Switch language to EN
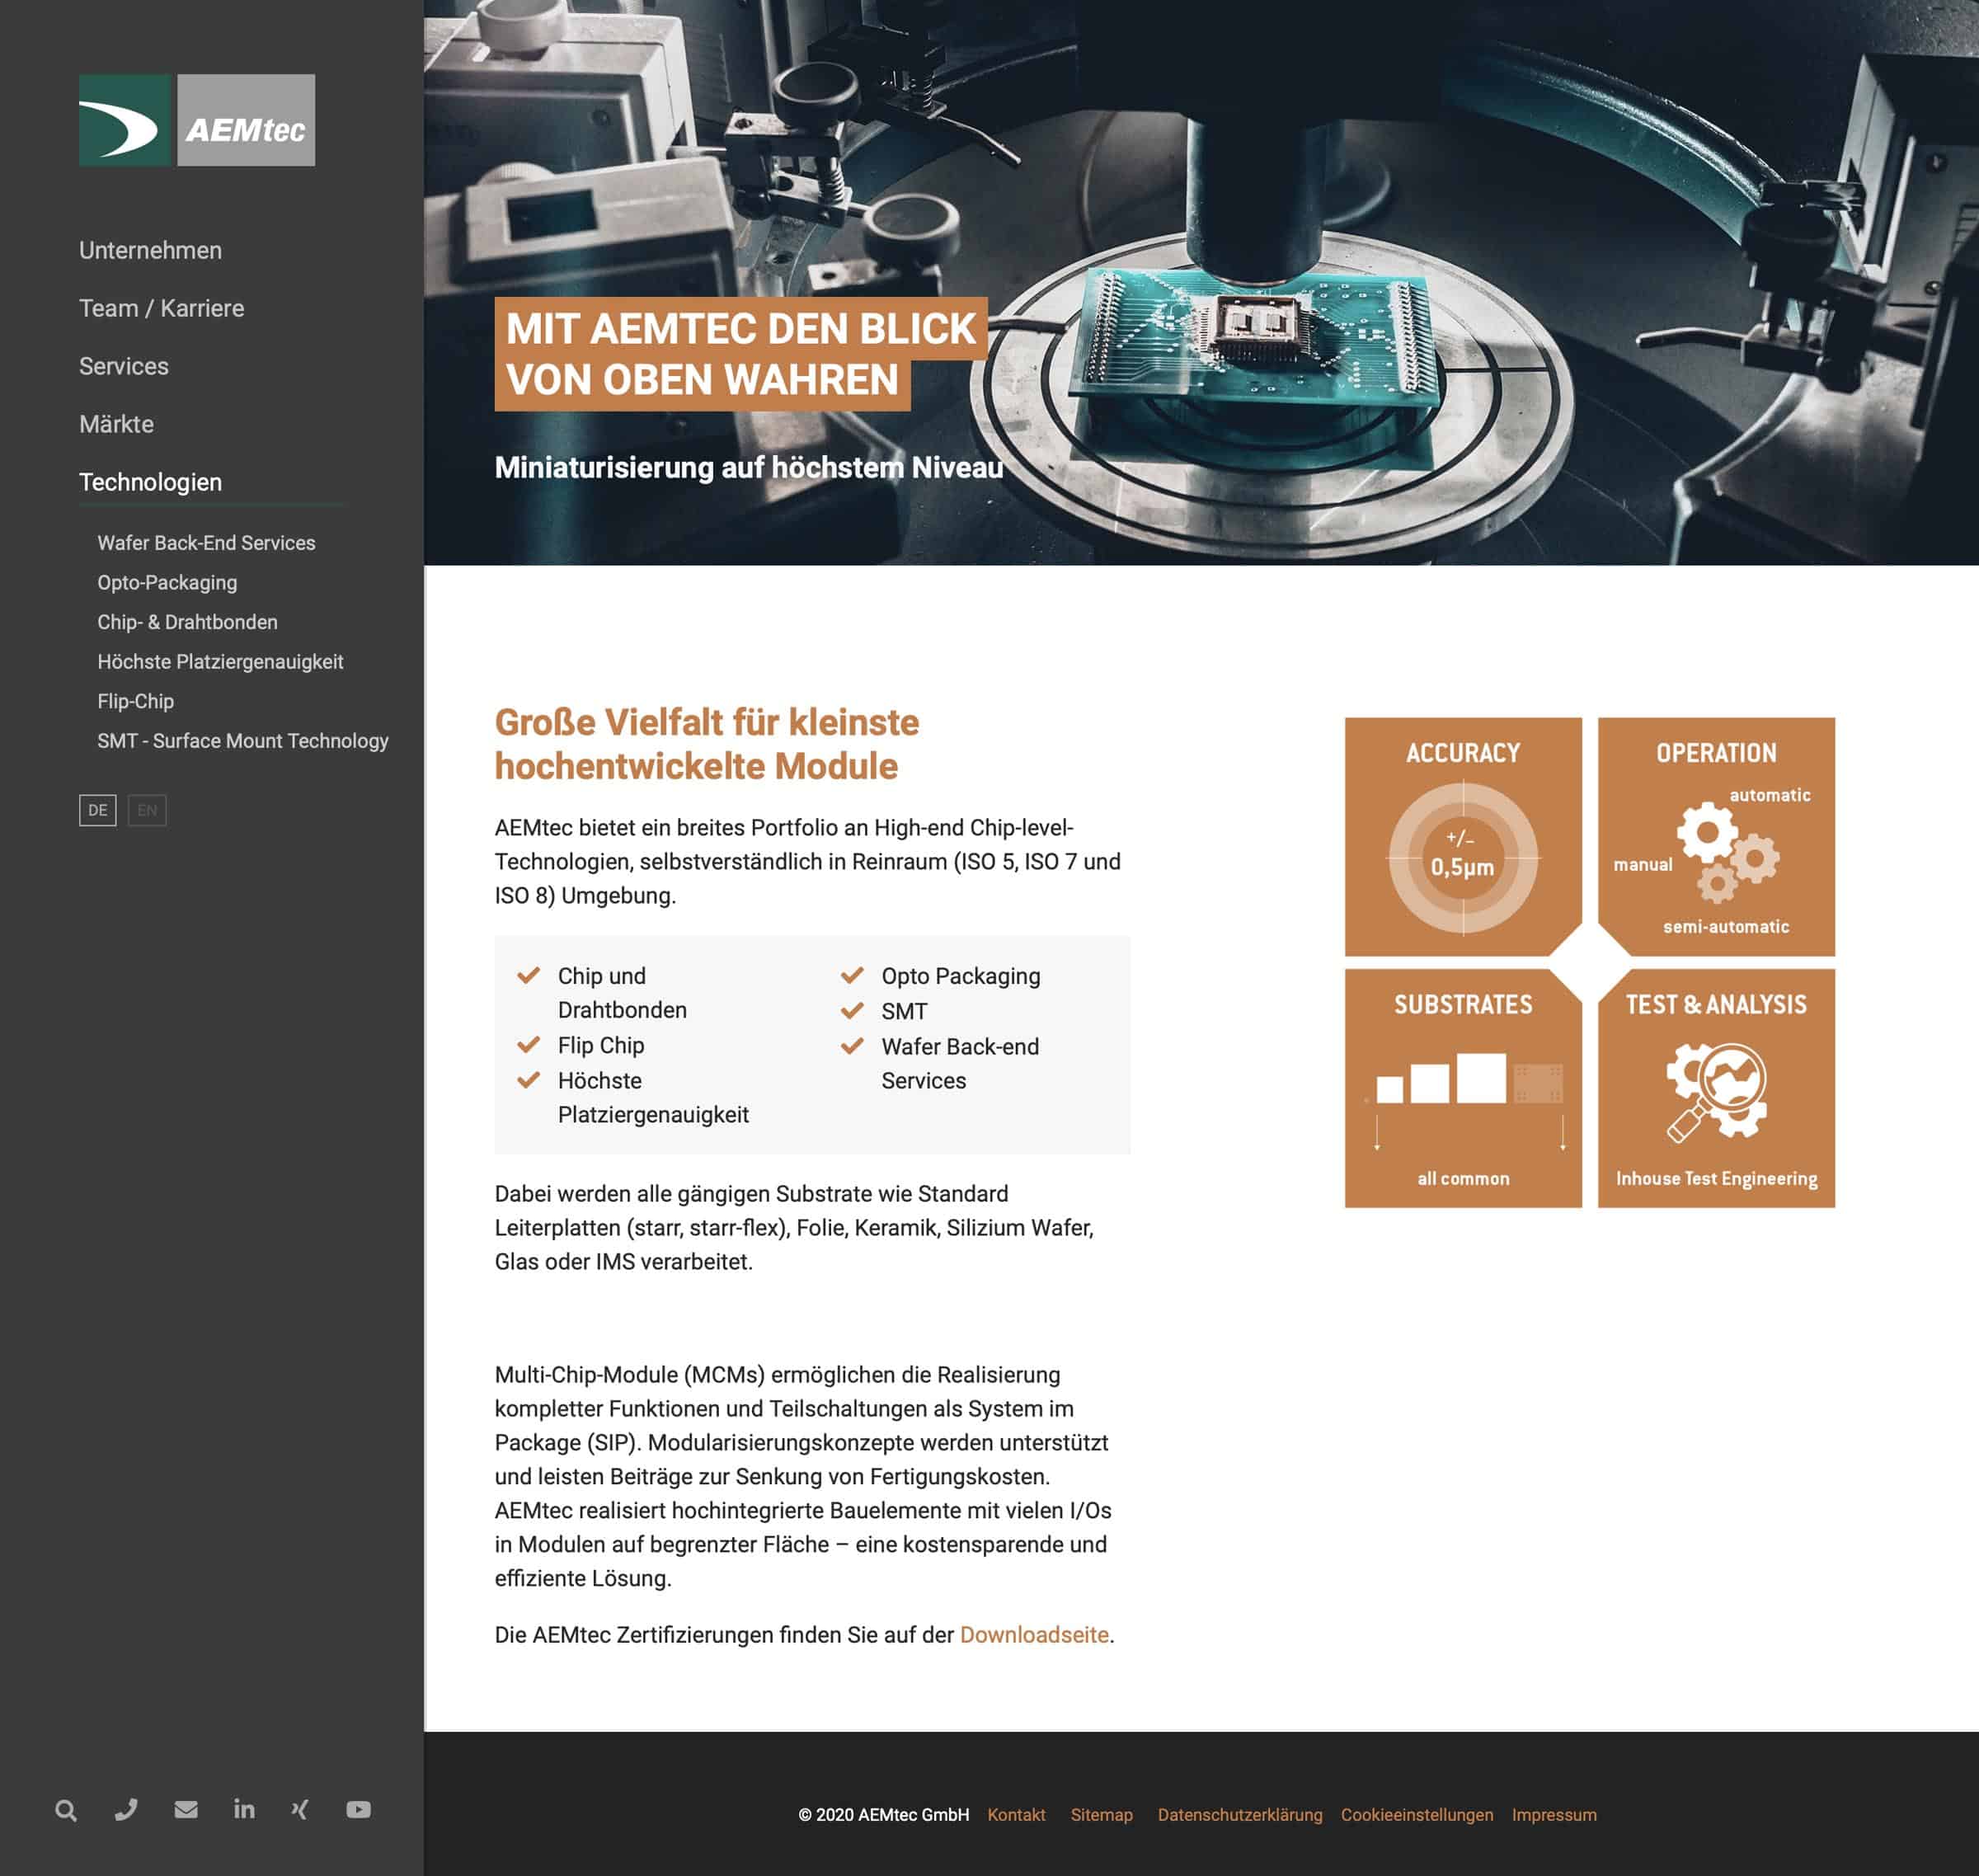This screenshot has width=1979, height=1876. coord(147,810)
